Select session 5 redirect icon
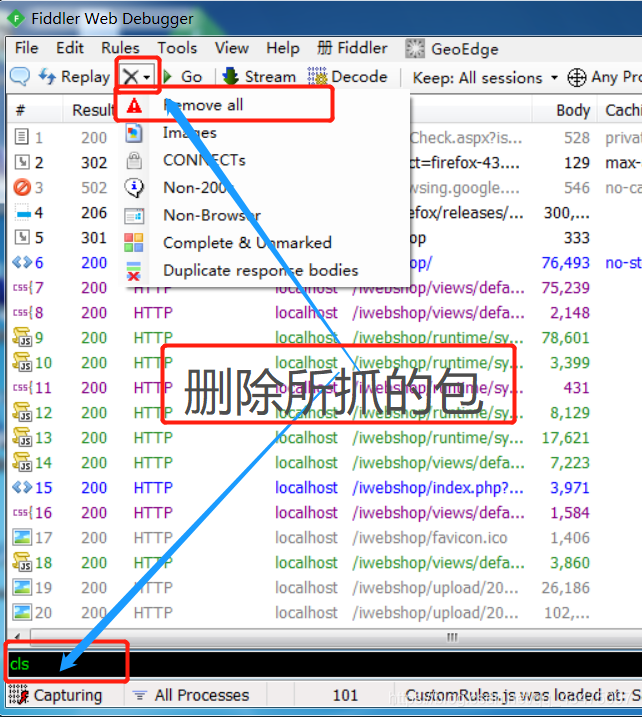Image resolution: width=642 pixels, height=717 pixels. tap(22, 237)
